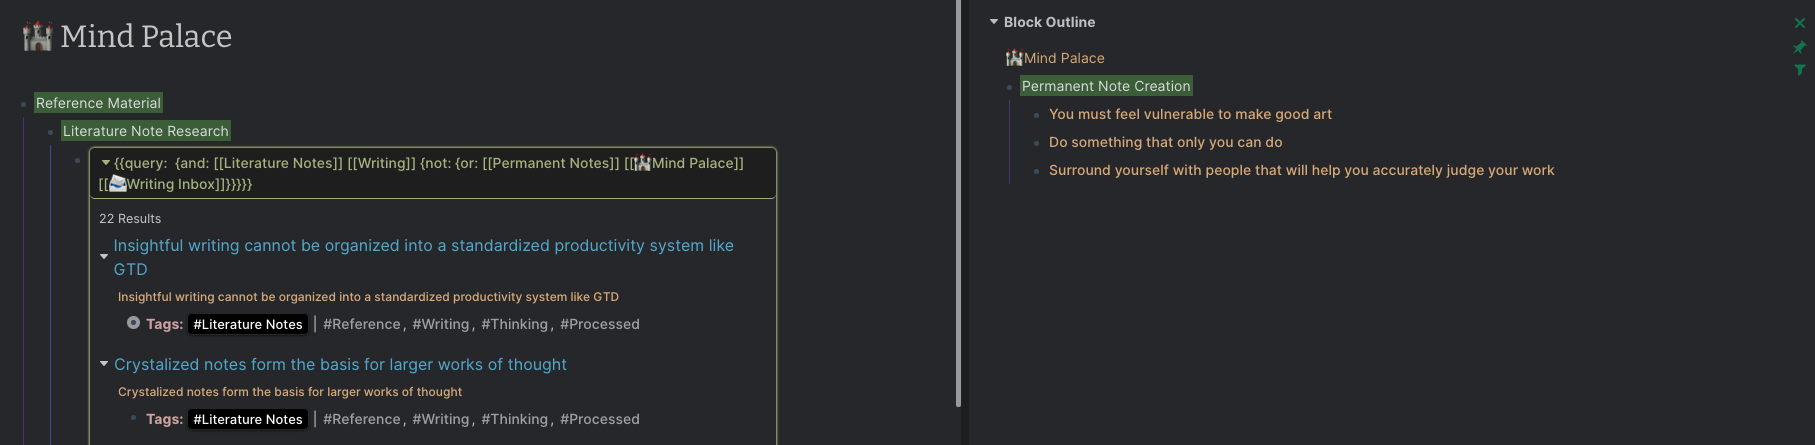This screenshot has width=1815, height=445.
Task: Click the Reference Material block bullet
Action: click(24, 104)
